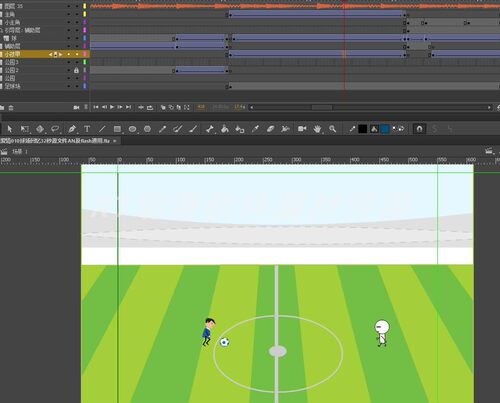Hide the 足球场 layer

pyautogui.click(x=69, y=86)
